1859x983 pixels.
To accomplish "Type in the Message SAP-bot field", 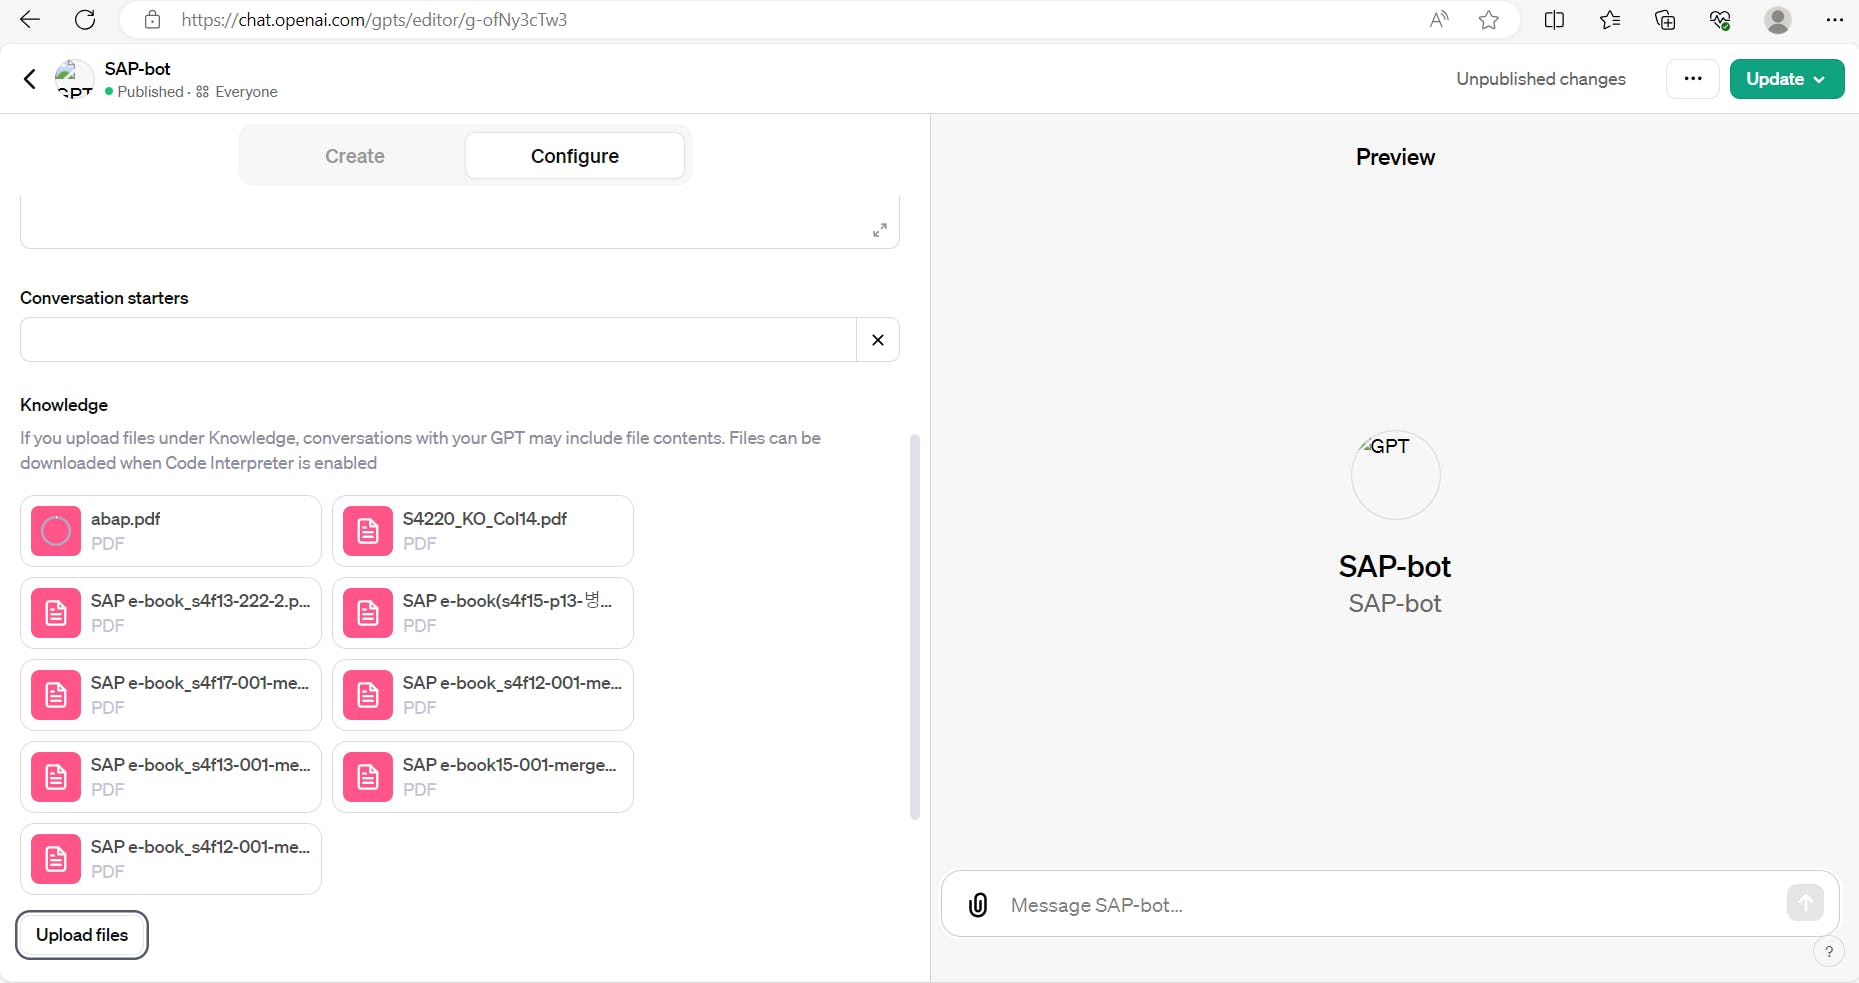I will pyautogui.click(x=1390, y=905).
